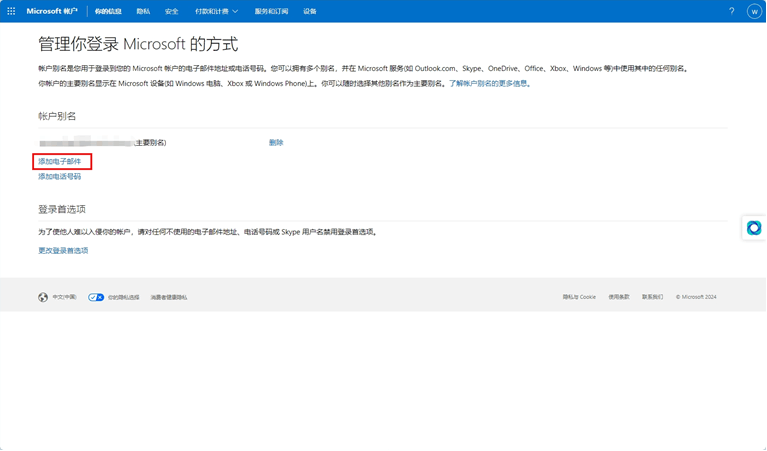The height and width of the screenshot is (451, 767).
Task: Click the 管理你登录 Microsoft 的方式 heading
Action: point(138,44)
